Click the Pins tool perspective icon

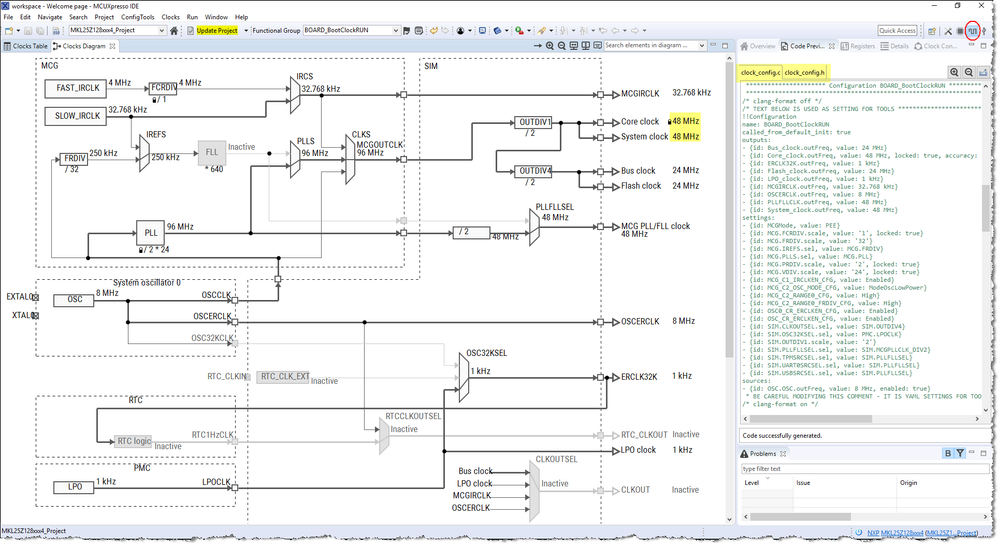(960, 31)
